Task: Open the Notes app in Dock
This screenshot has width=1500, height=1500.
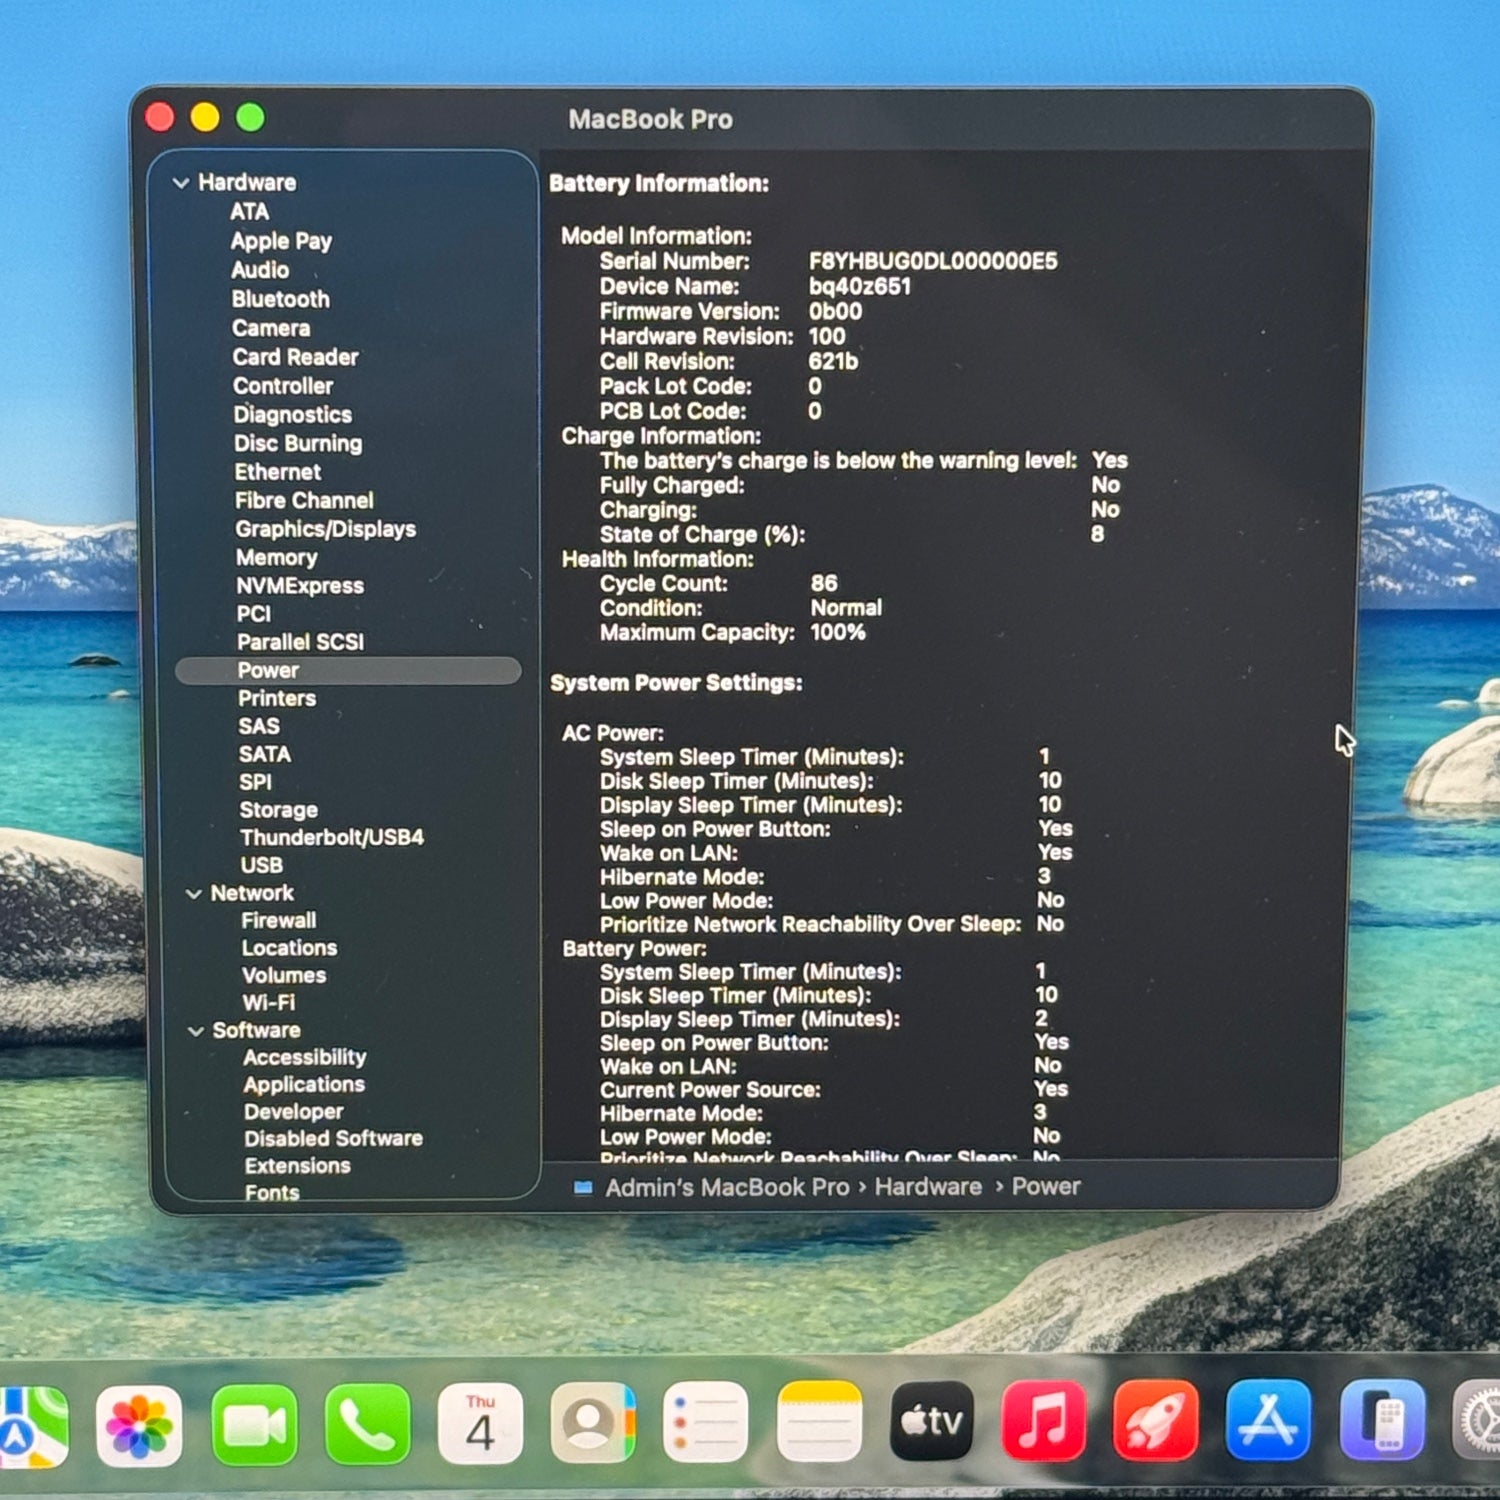Action: [819, 1423]
